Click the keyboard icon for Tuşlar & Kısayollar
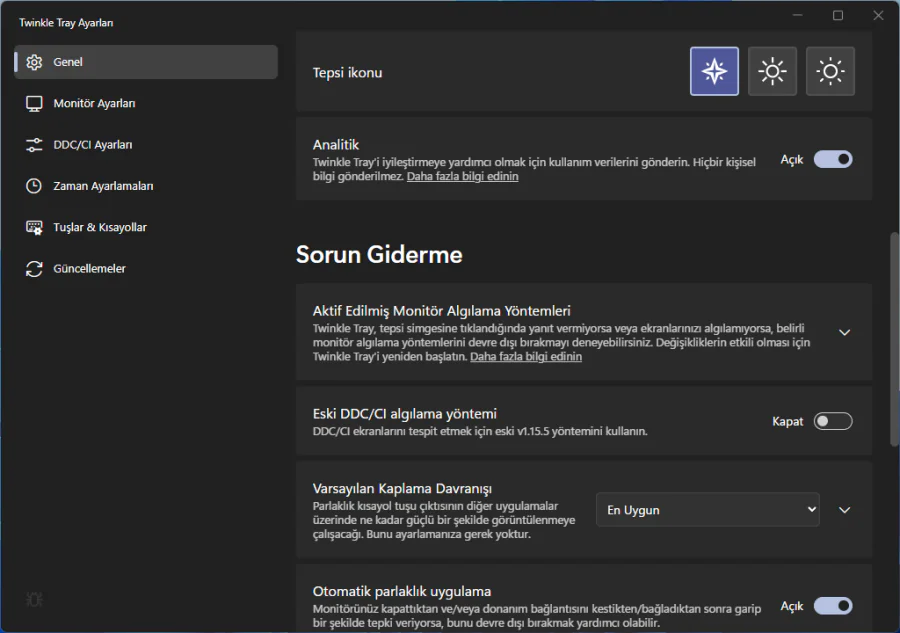This screenshot has height=633, width=900. 34,227
